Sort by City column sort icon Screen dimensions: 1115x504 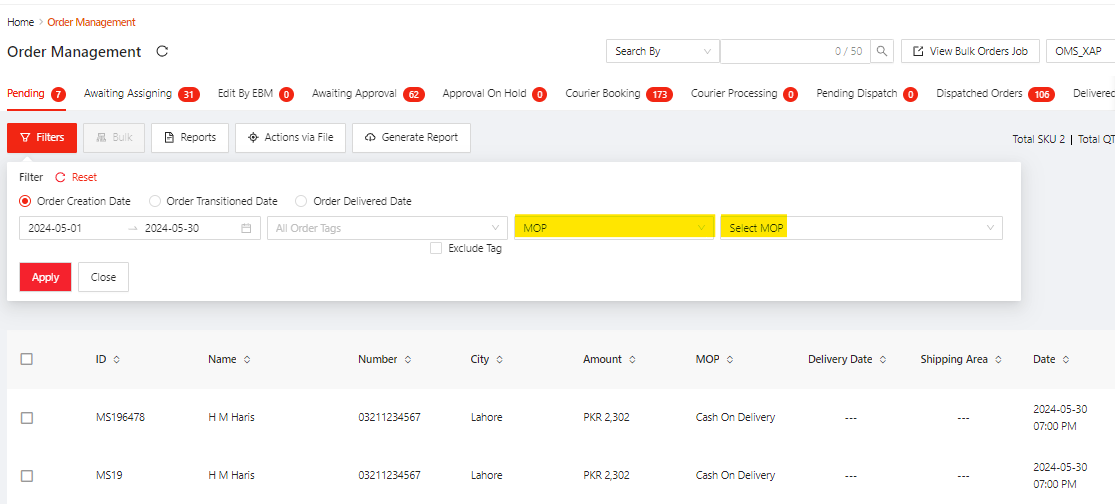click(499, 359)
